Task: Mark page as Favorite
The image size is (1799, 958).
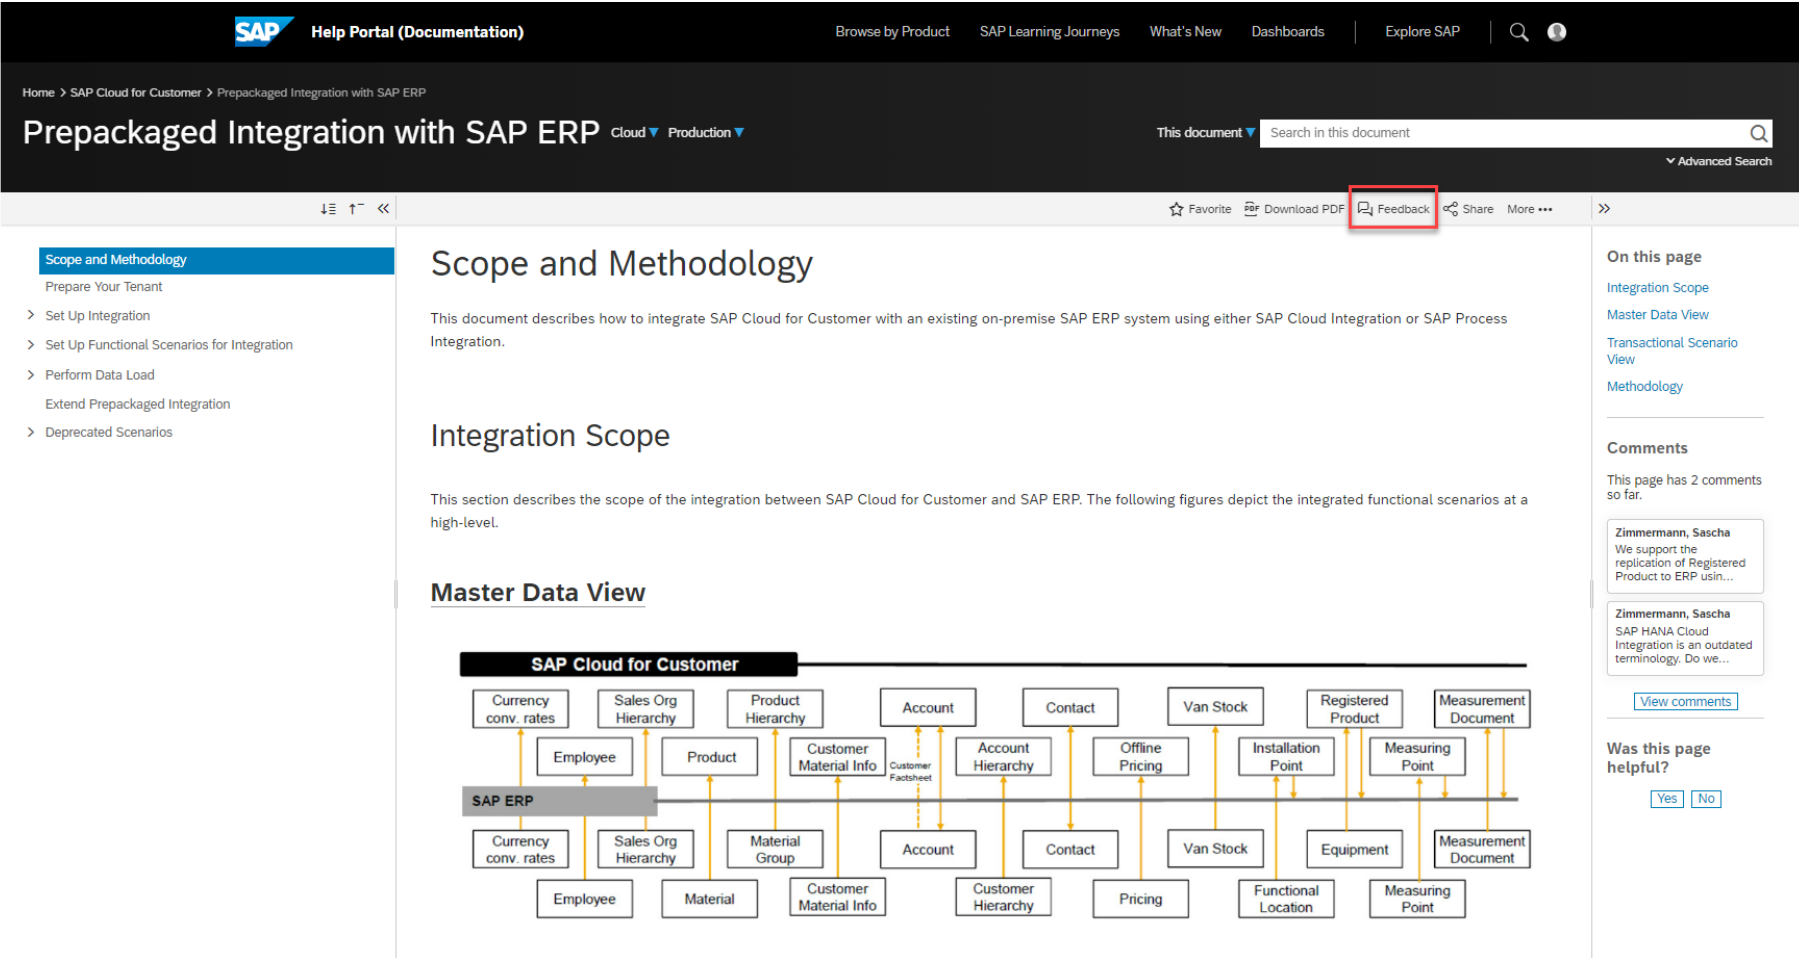Action: point(1200,209)
